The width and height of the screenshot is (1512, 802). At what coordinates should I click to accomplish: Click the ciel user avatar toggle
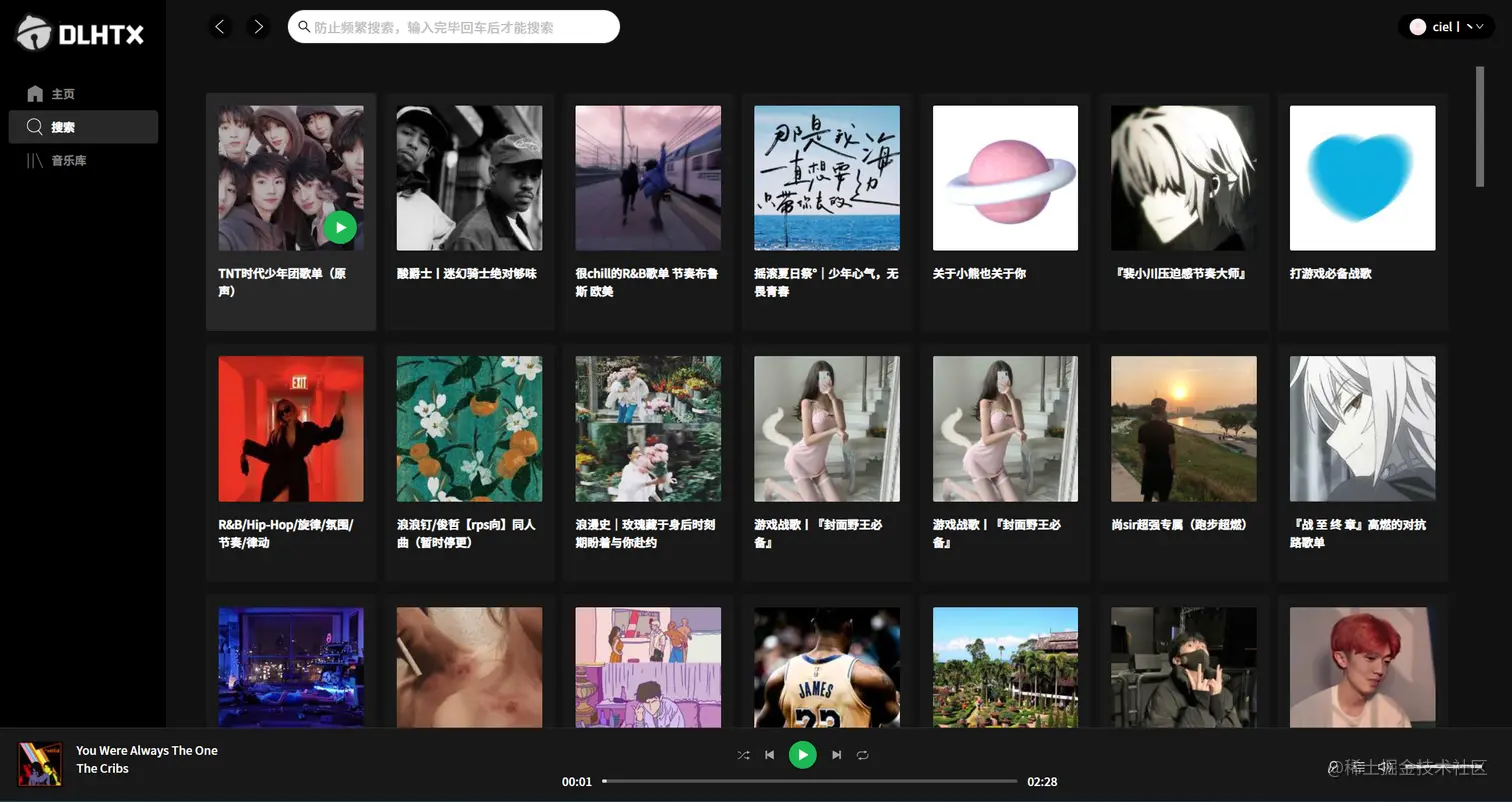(x=1417, y=27)
